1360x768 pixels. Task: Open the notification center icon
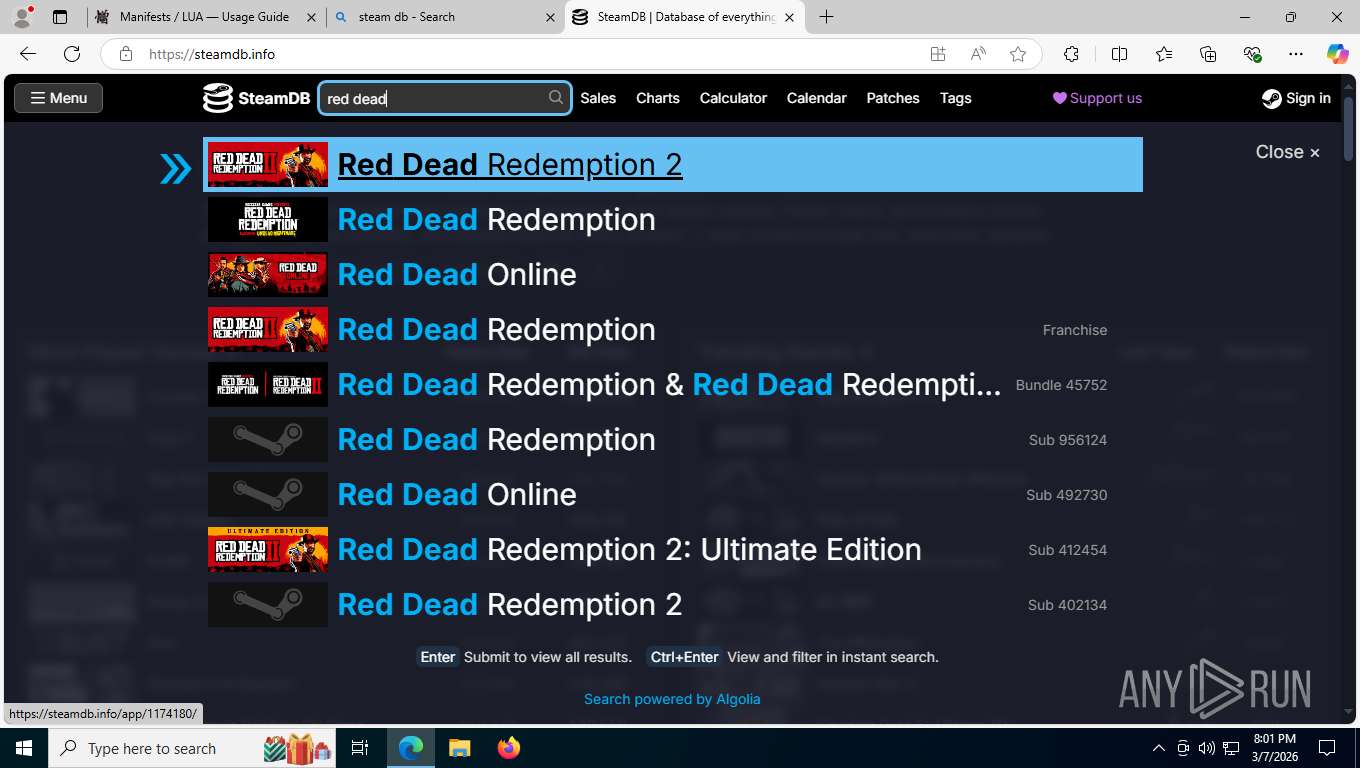[x=1327, y=748]
